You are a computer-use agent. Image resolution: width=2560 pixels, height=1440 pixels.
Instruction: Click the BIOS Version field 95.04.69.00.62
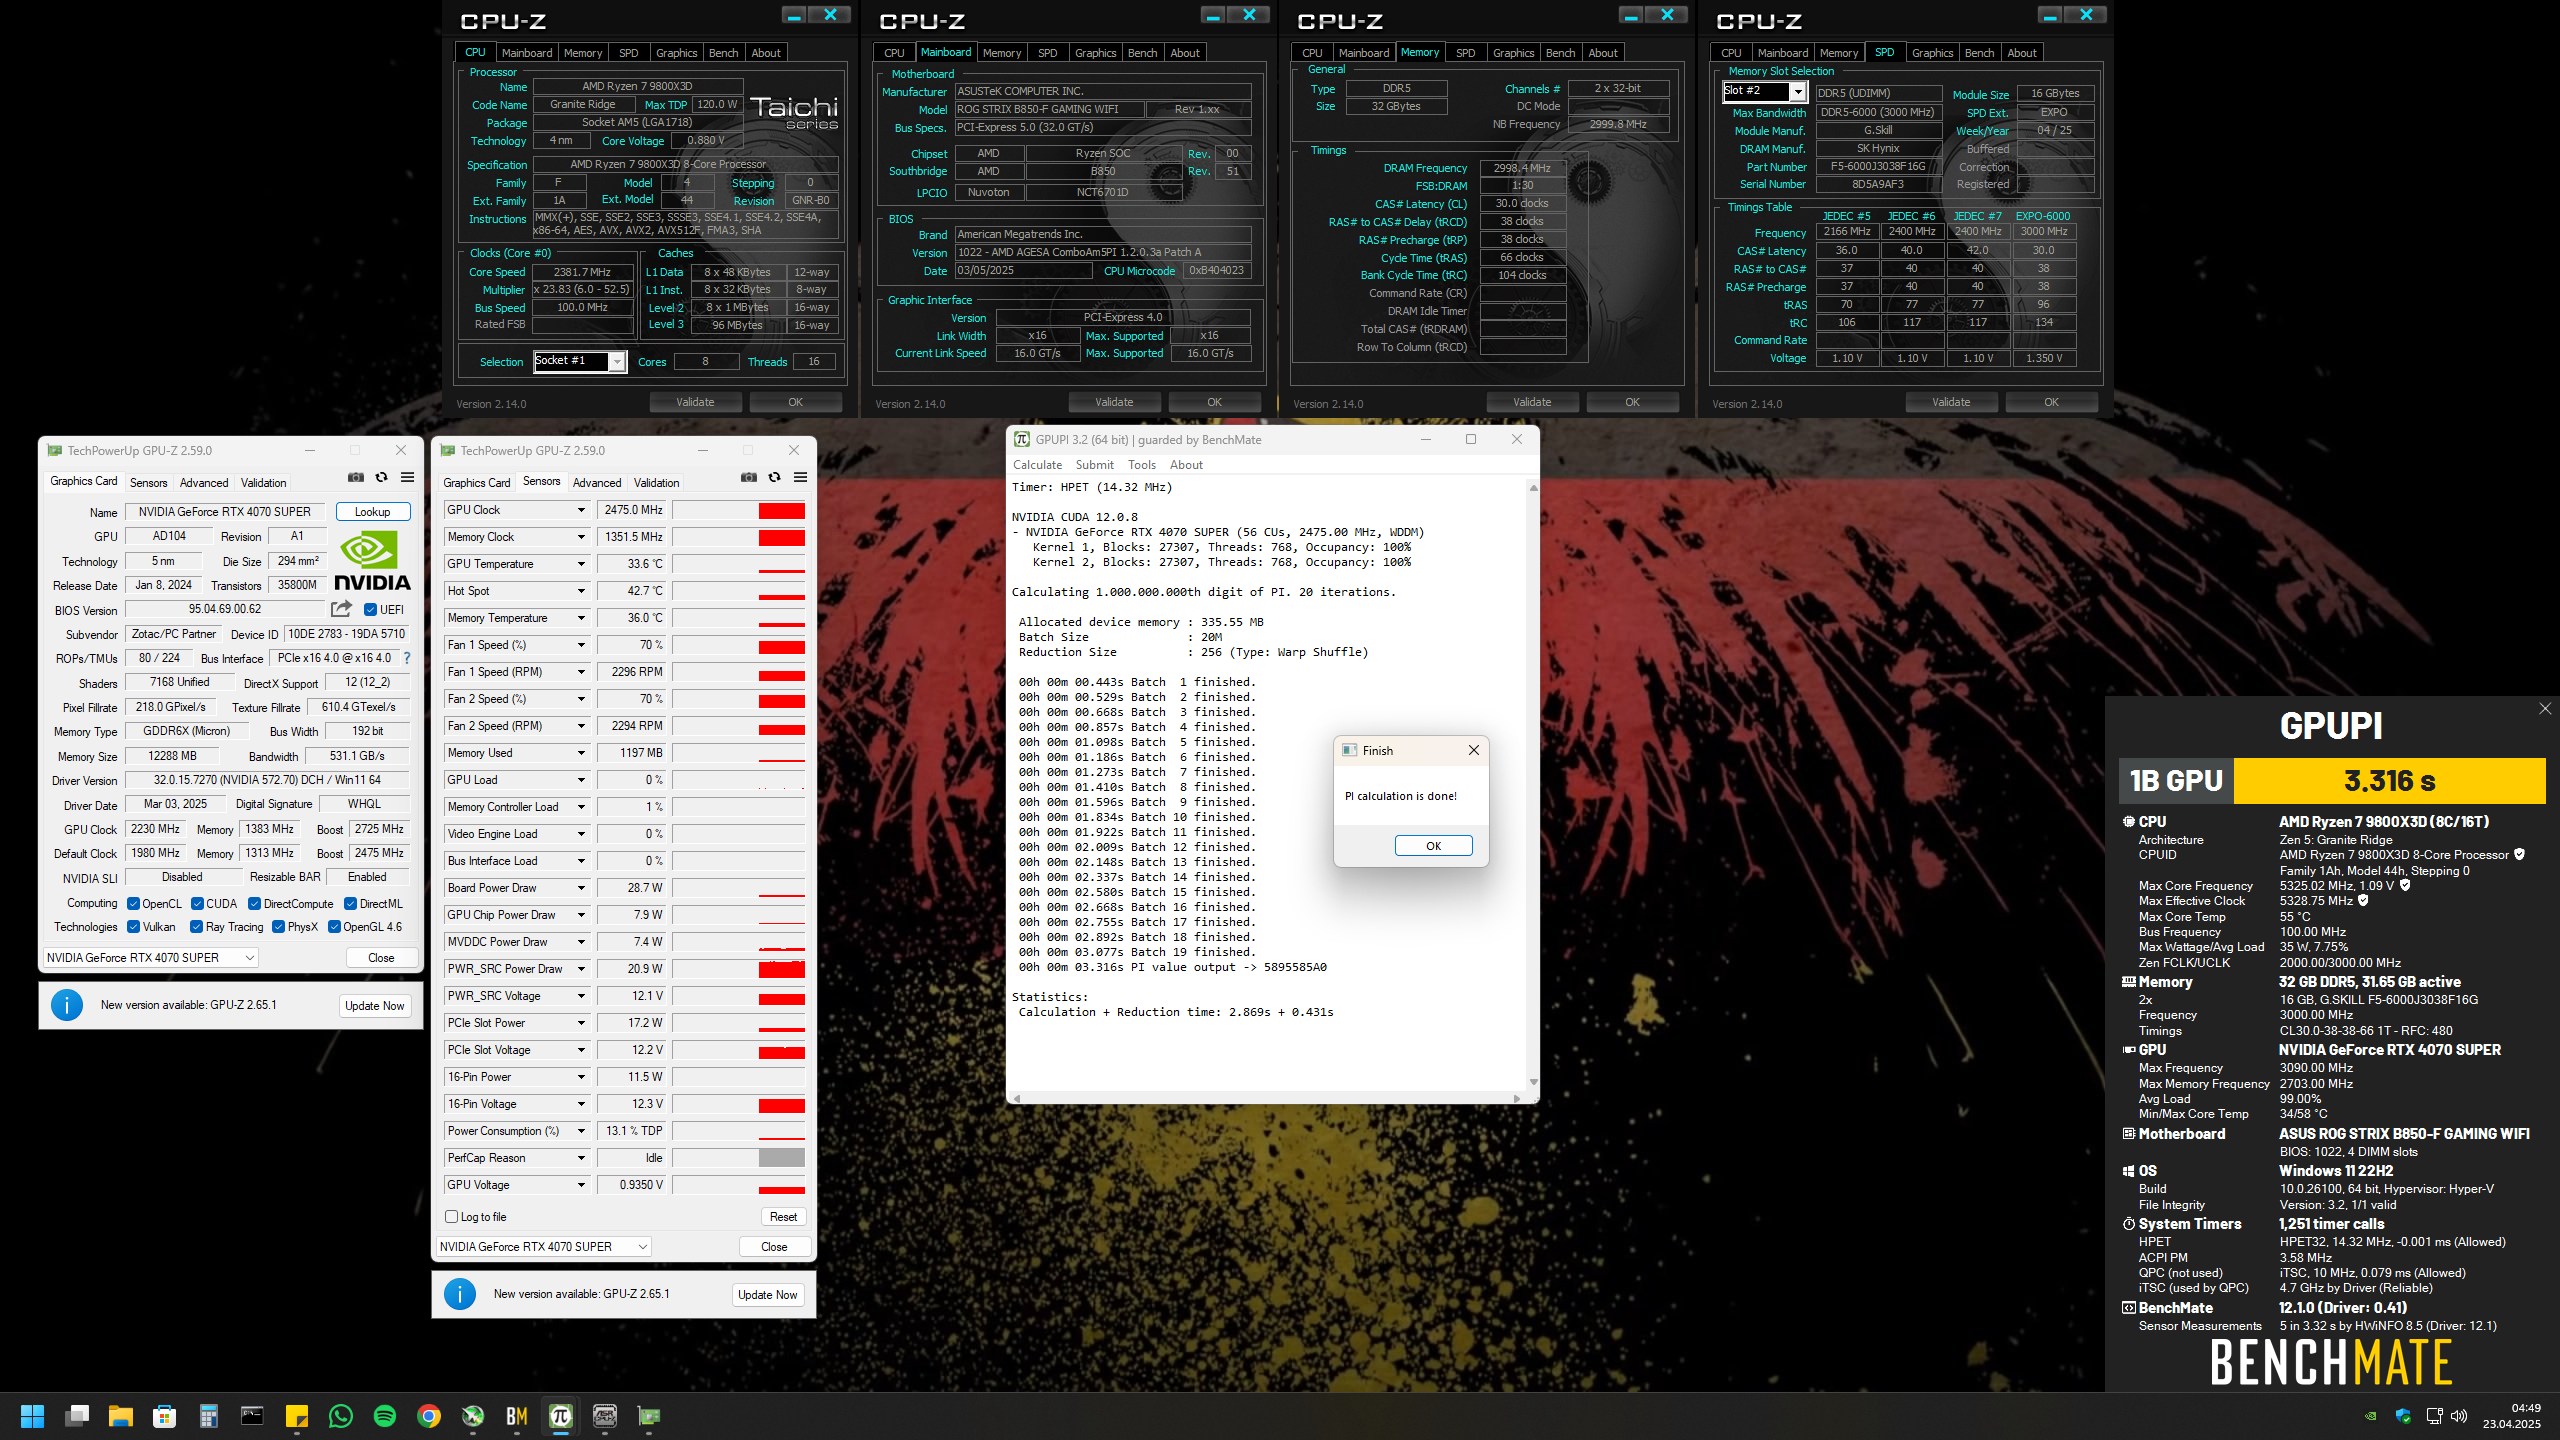[x=225, y=609]
